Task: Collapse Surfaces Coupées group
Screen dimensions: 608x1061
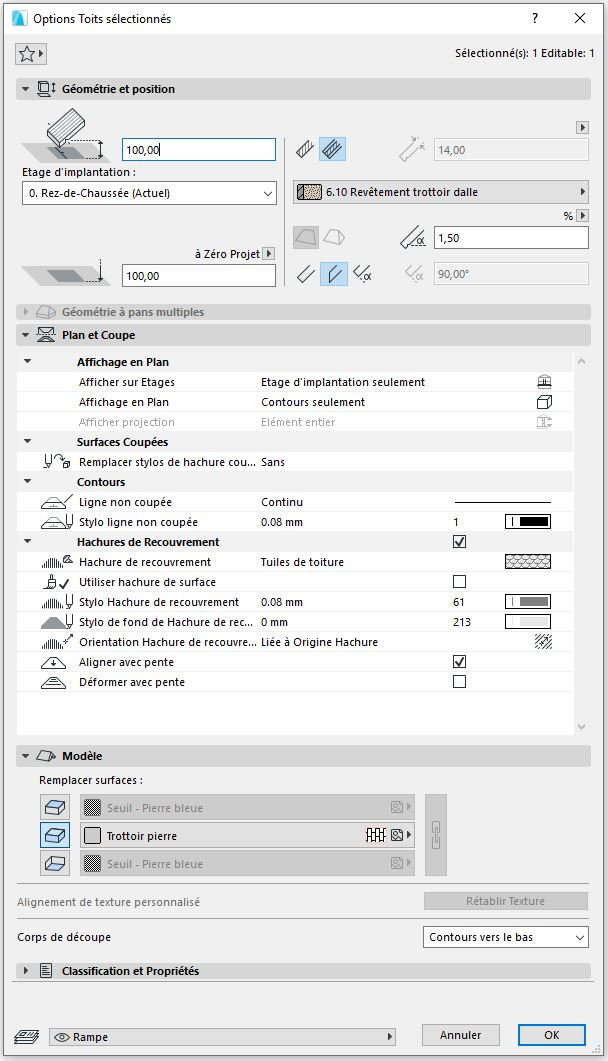Action: 28,441
